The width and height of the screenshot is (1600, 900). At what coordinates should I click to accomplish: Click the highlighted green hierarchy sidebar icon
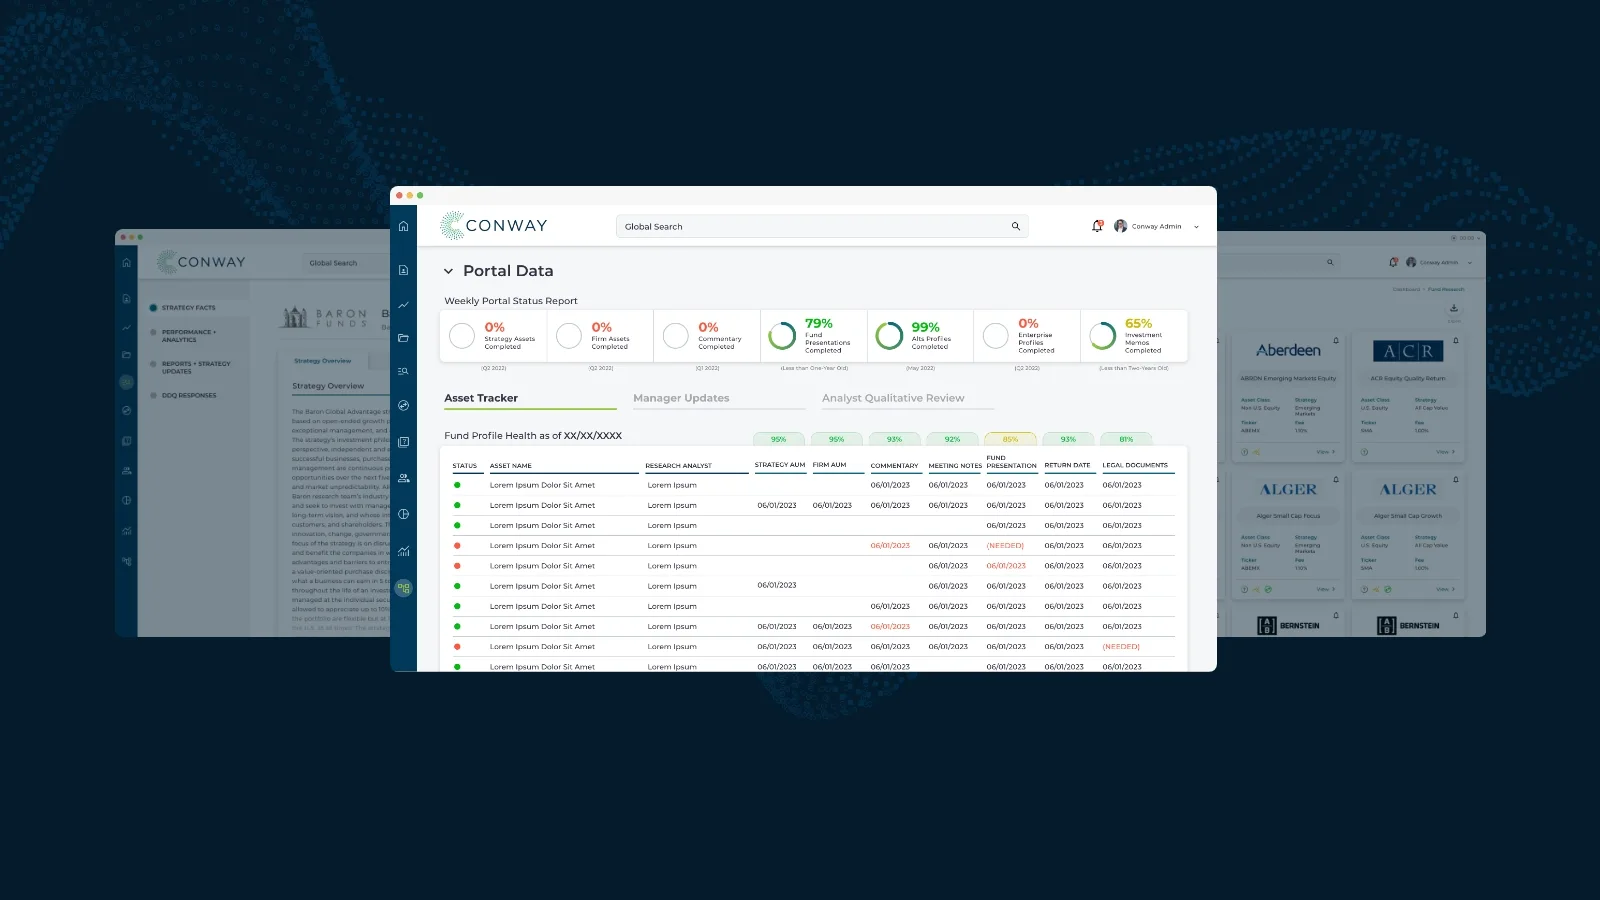pyautogui.click(x=403, y=588)
